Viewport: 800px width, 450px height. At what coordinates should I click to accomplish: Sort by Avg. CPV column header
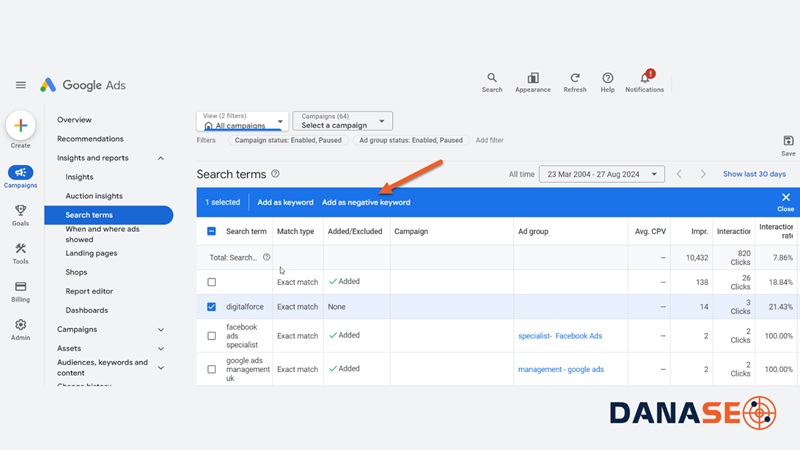pos(650,231)
